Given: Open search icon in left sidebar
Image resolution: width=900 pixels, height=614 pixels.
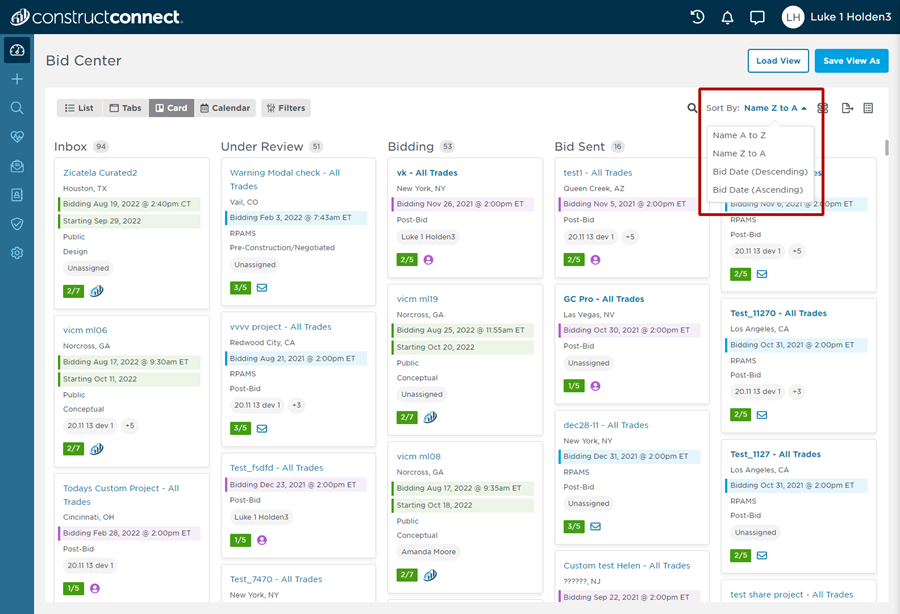Looking at the screenshot, I should tap(17, 108).
